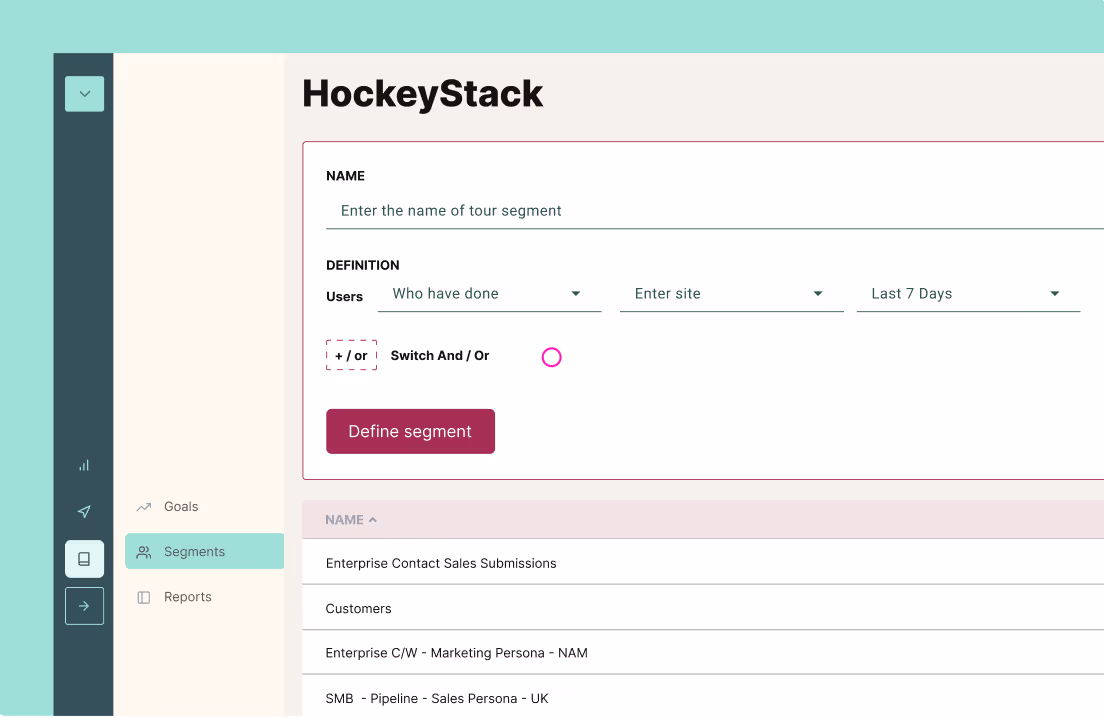This screenshot has width=1104, height=718.
Task: Select the Customers segment row
Action: click(703, 607)
